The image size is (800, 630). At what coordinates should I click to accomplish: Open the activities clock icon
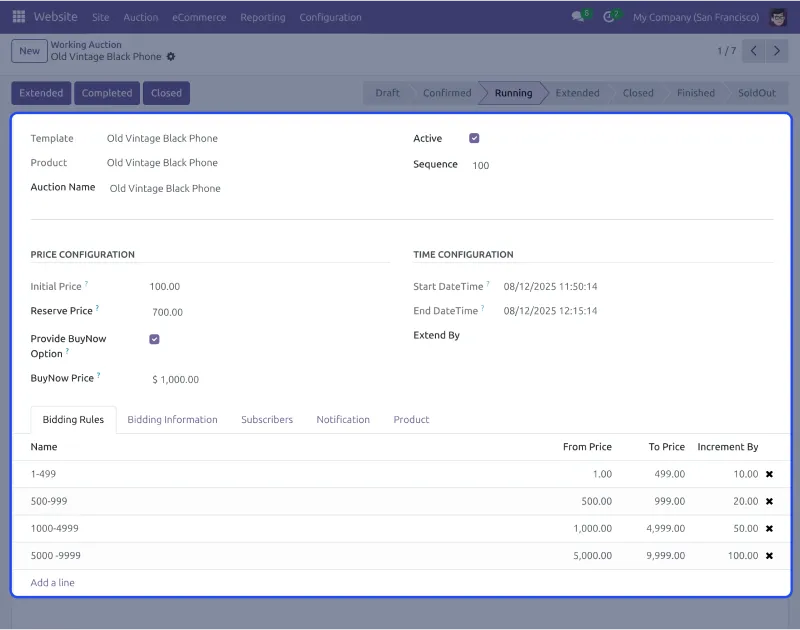pos(611,17)
